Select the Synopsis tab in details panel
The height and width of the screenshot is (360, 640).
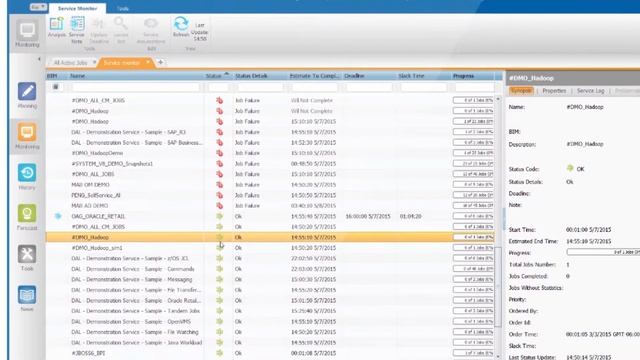pos(521,91)
